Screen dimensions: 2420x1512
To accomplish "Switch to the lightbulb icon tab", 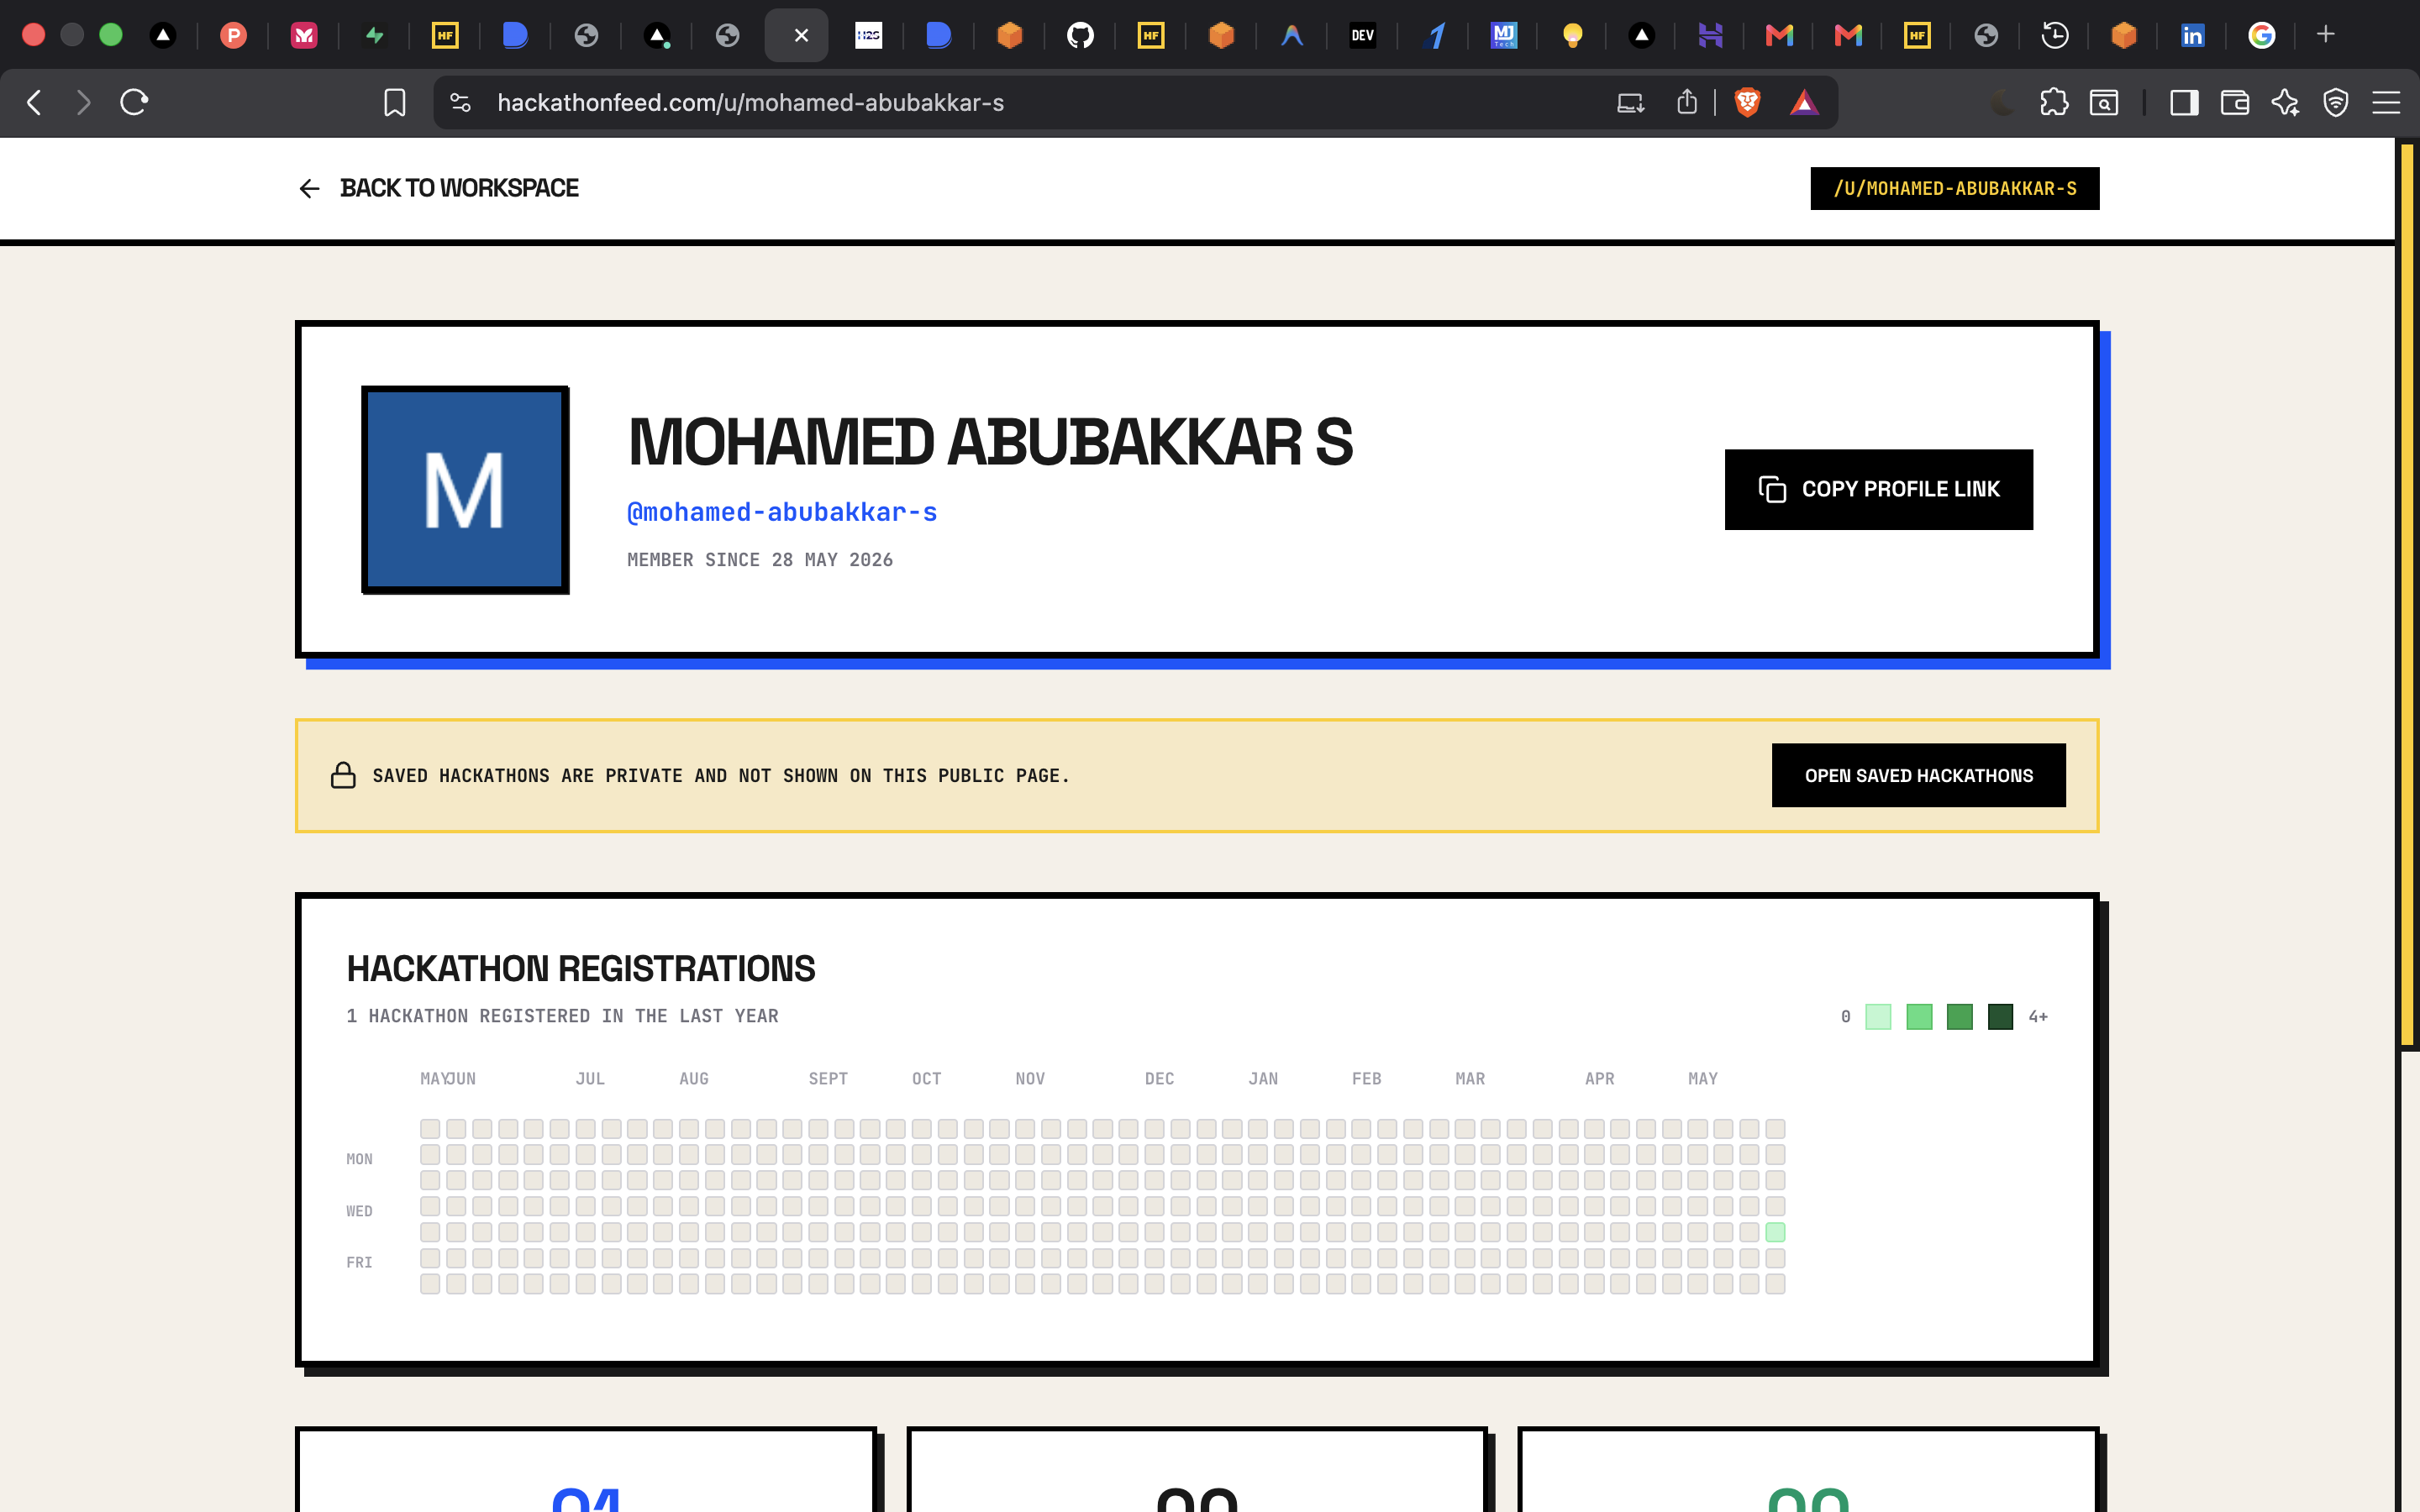I will pos(1572,36).
